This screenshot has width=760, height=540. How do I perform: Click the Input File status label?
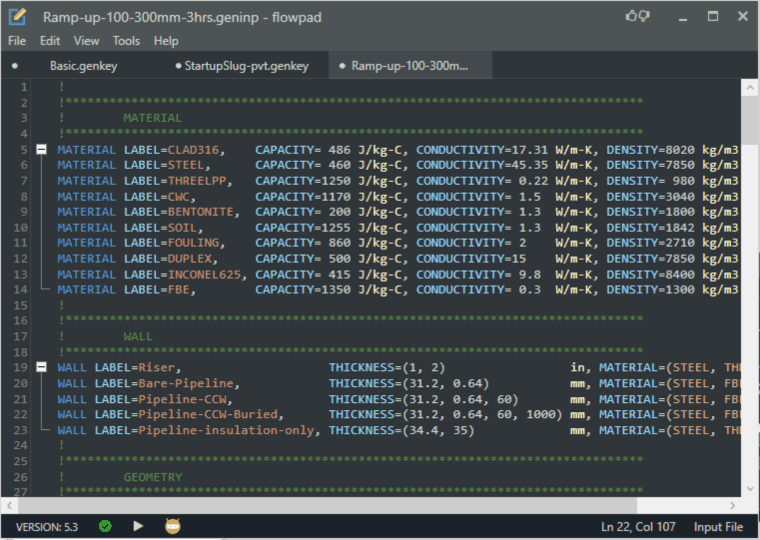point(718,526)
